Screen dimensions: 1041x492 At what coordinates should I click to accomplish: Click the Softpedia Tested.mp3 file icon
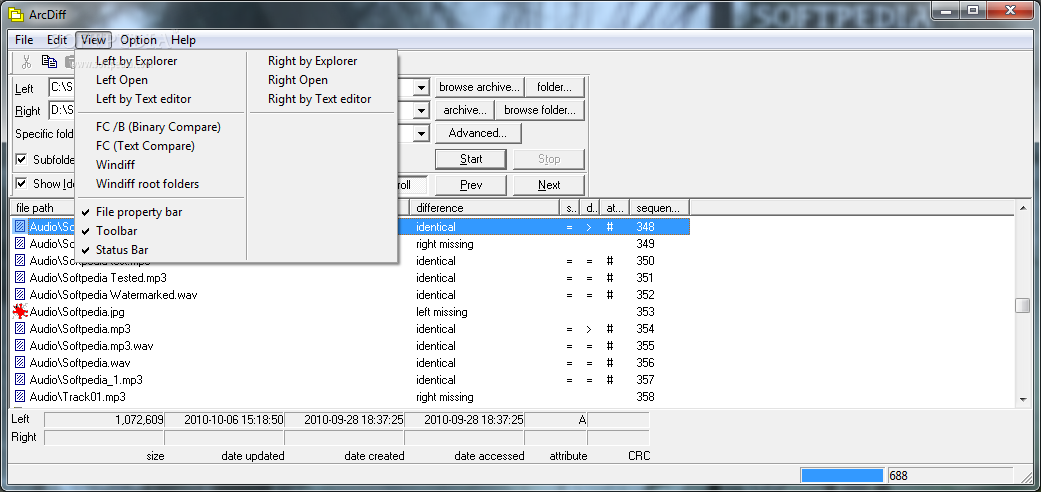pyautogui.click(x=20, y=278)
